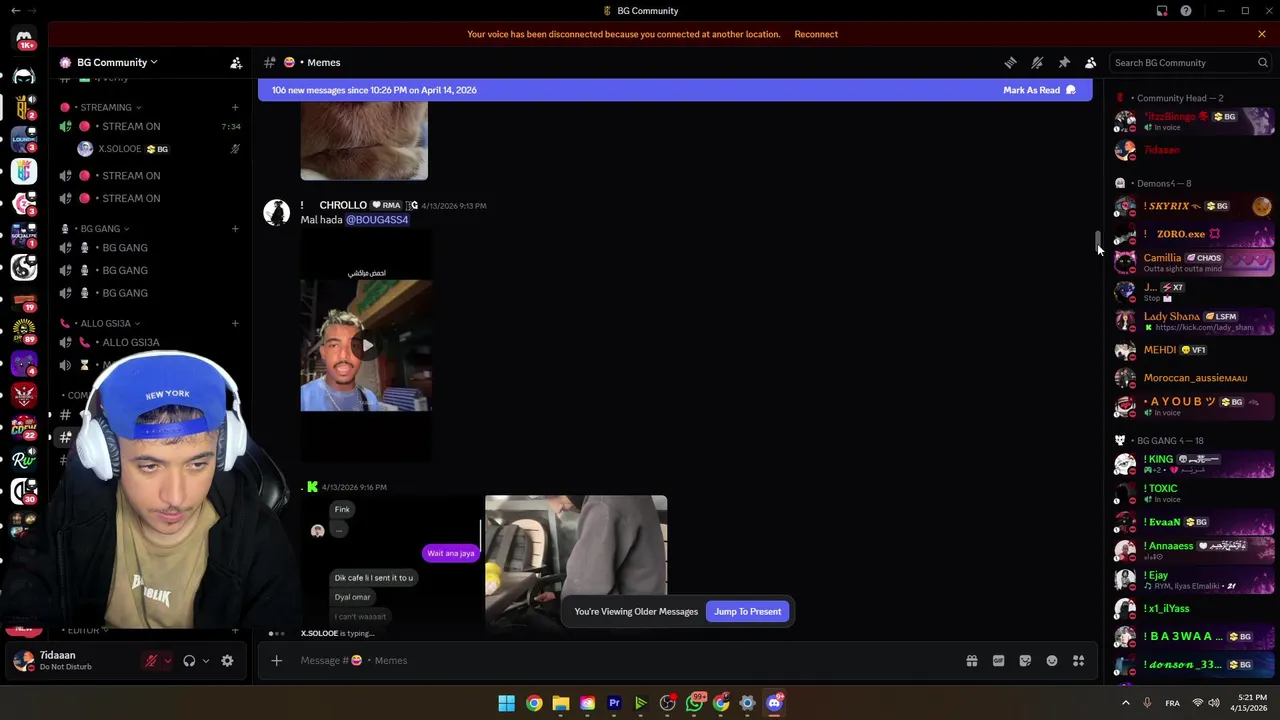Open microphone input options arrow
The image size is (1280, 720).
click(x=167, y=660)
